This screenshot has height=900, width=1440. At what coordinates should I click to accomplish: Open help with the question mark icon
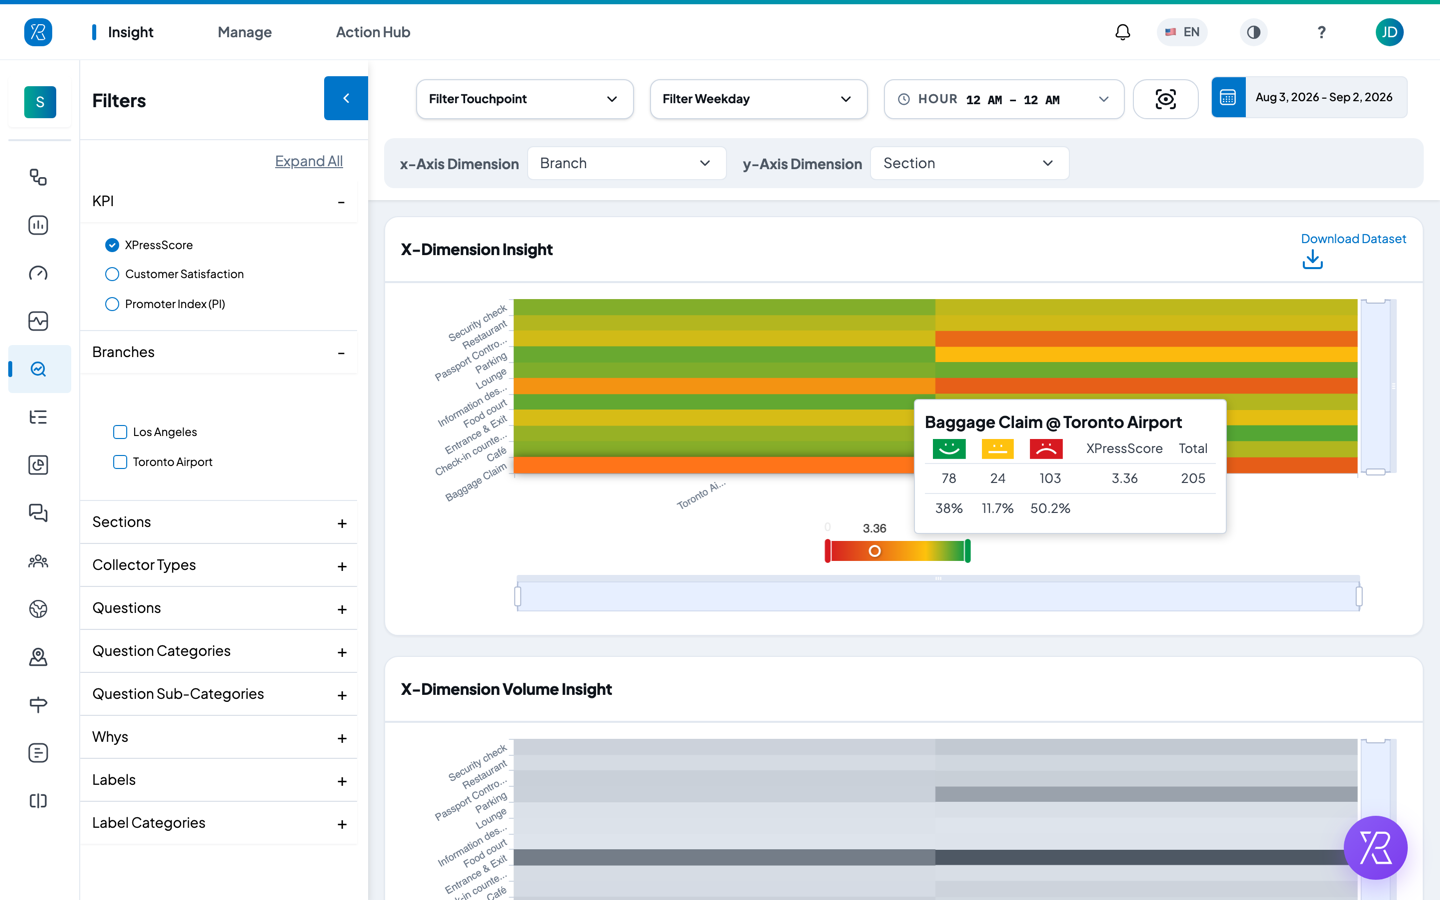coord(1321,32)
